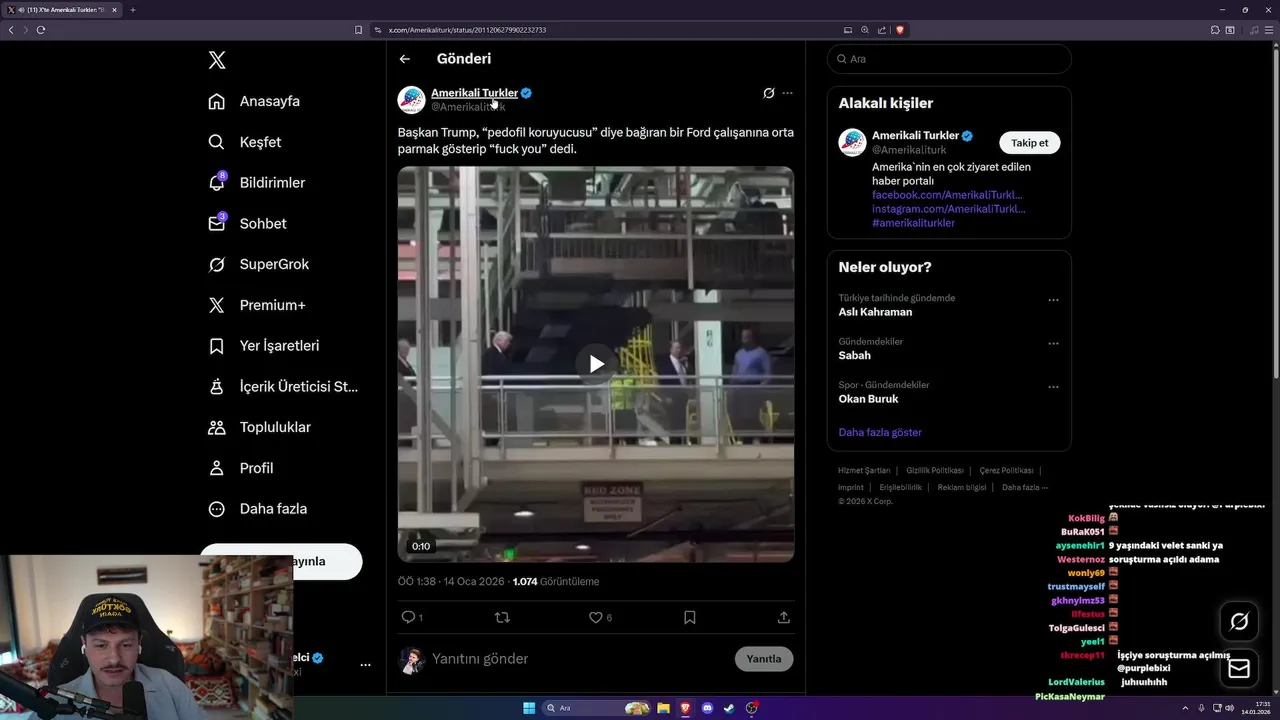Click the taskbar Ara search box

pos(598,708)
